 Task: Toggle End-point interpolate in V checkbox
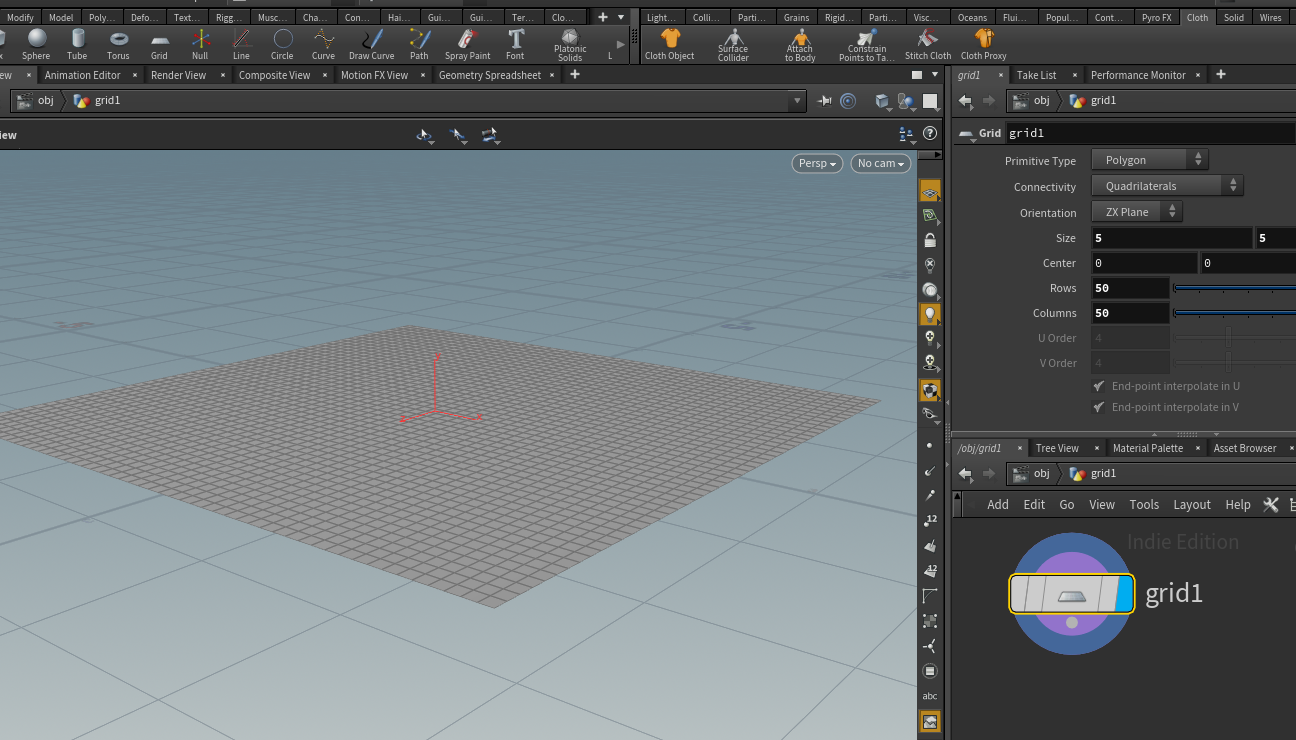pyautogui.click(x=1099, y=407)
